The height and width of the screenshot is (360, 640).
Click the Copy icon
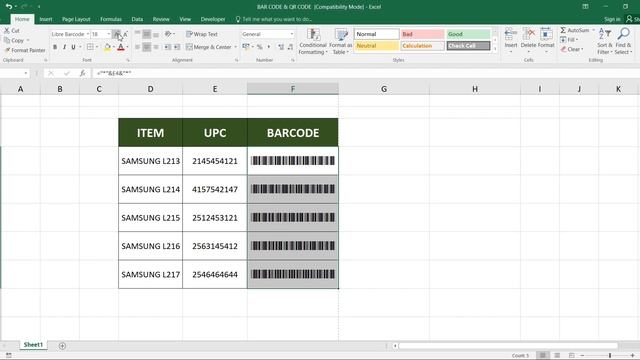pos(7,40)
